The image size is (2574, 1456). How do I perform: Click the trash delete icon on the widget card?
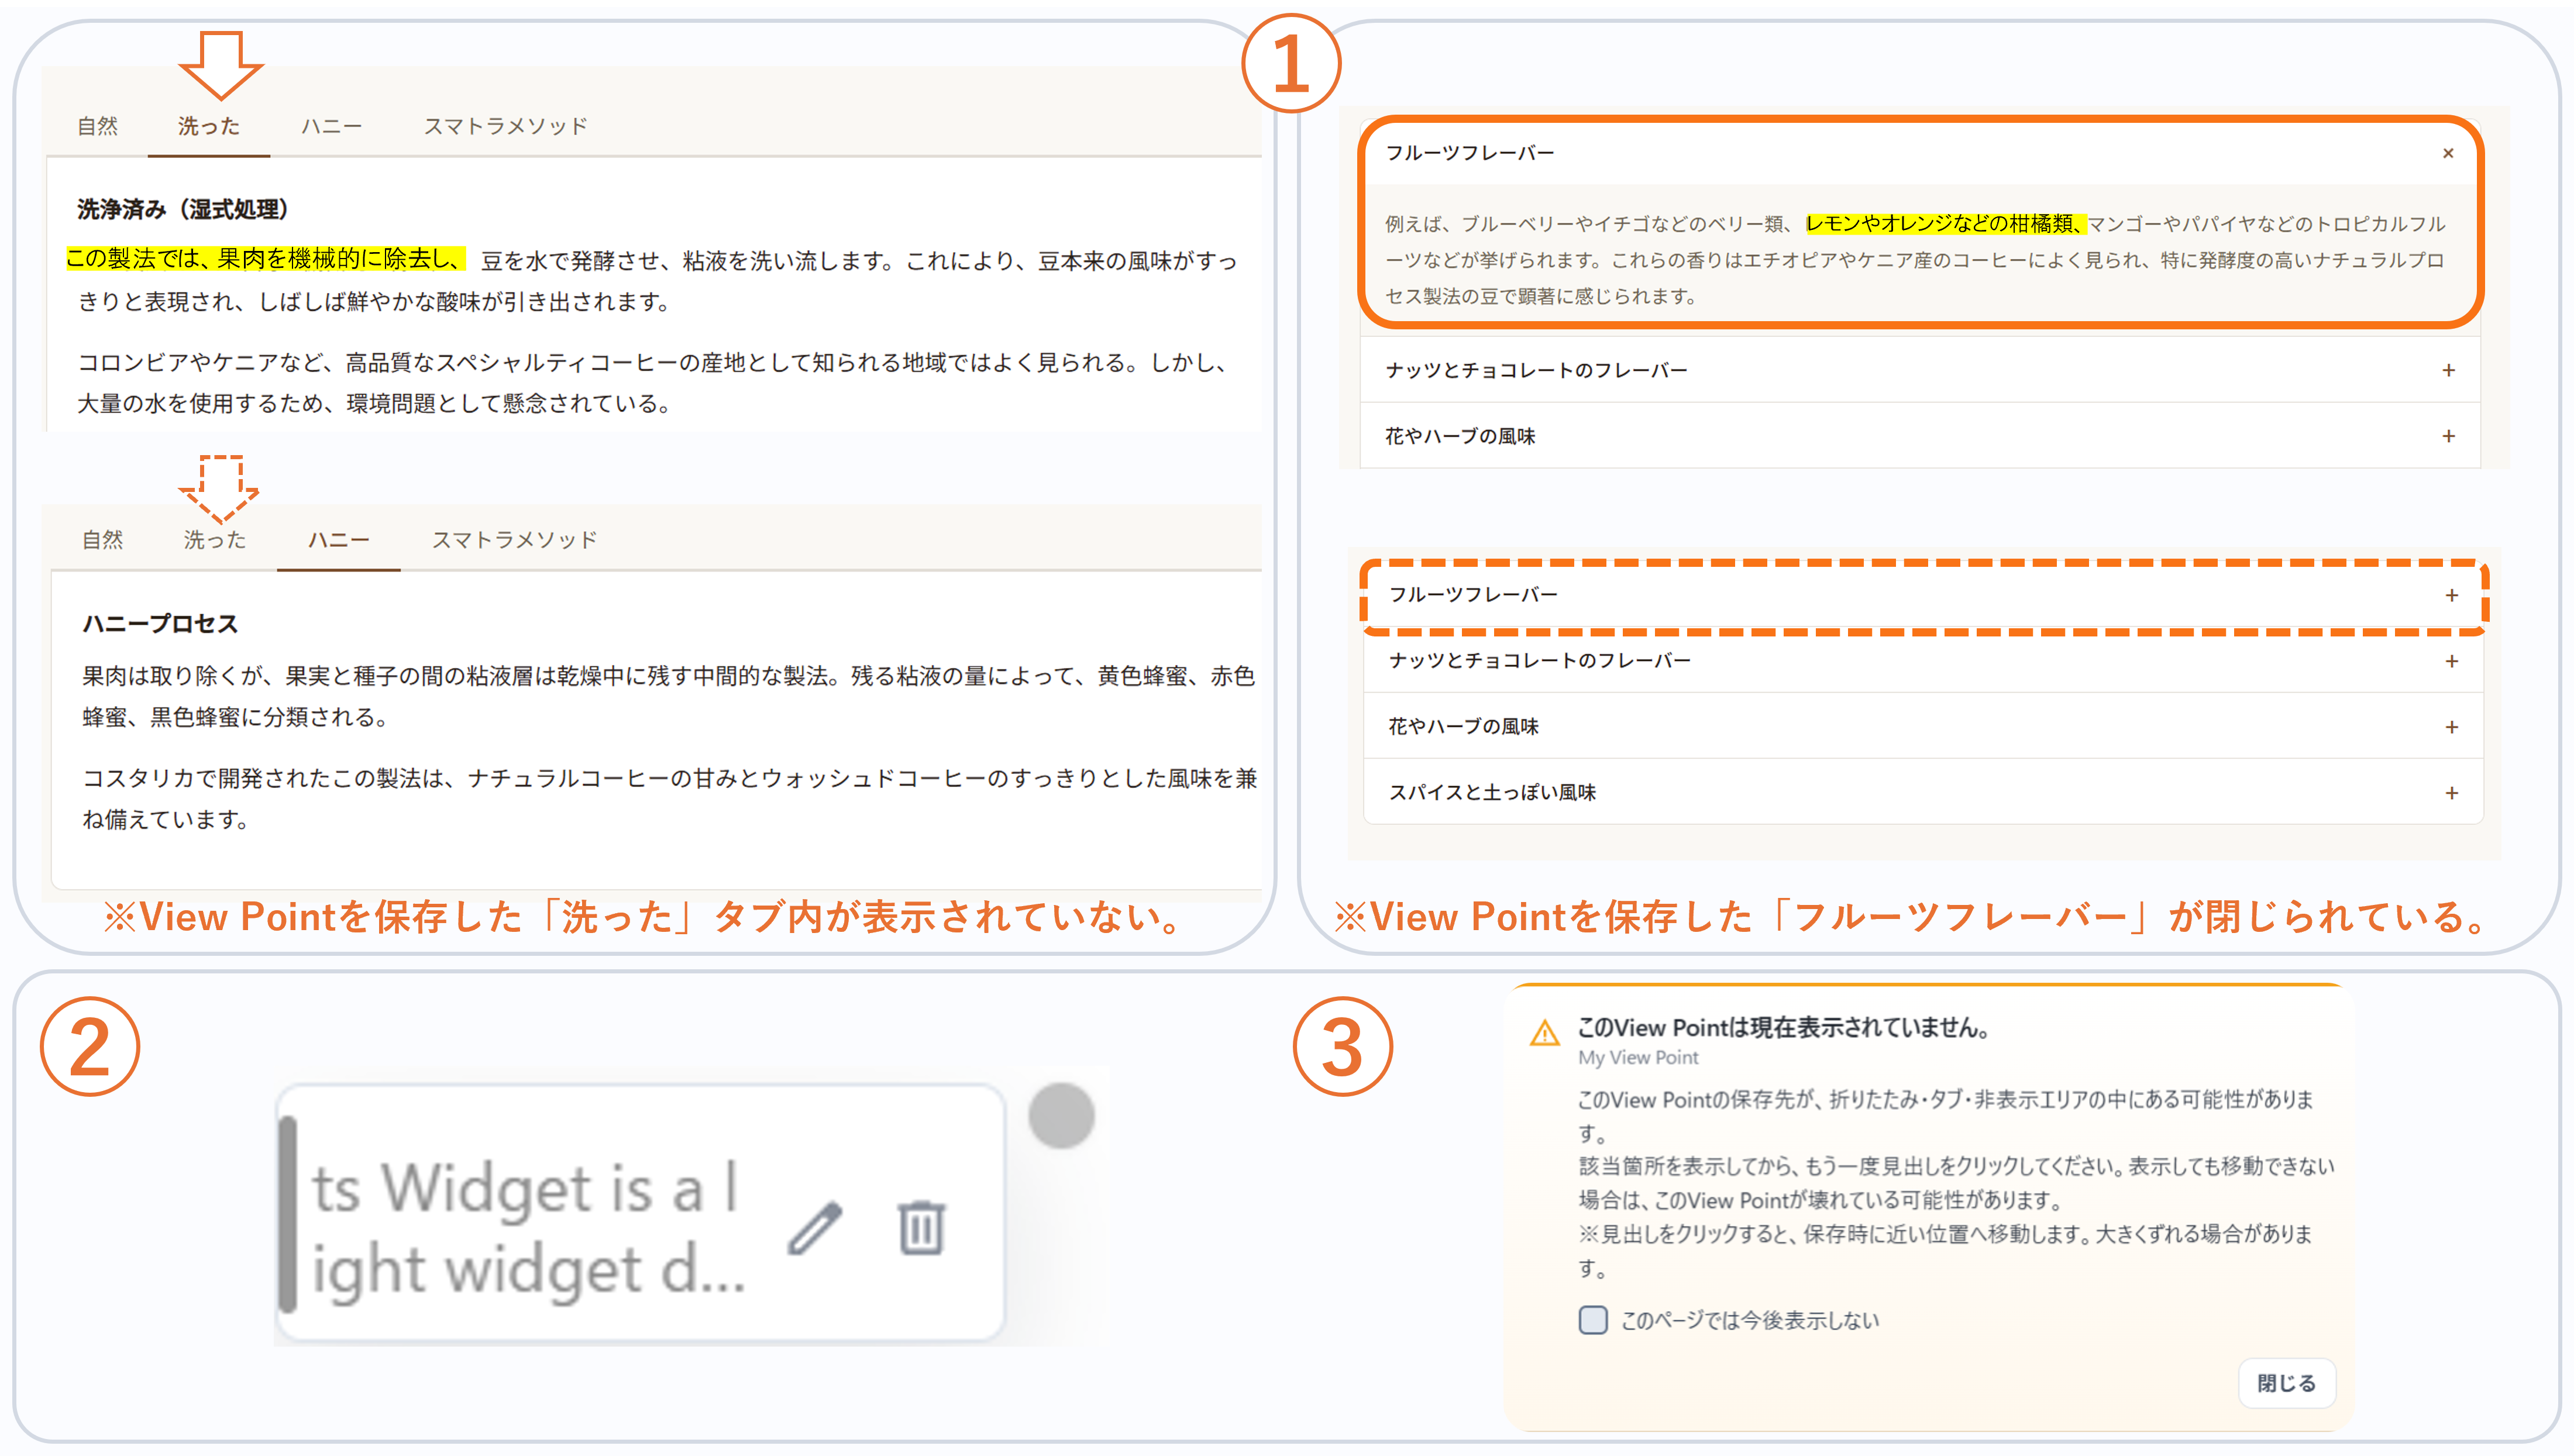(920, 1227)
